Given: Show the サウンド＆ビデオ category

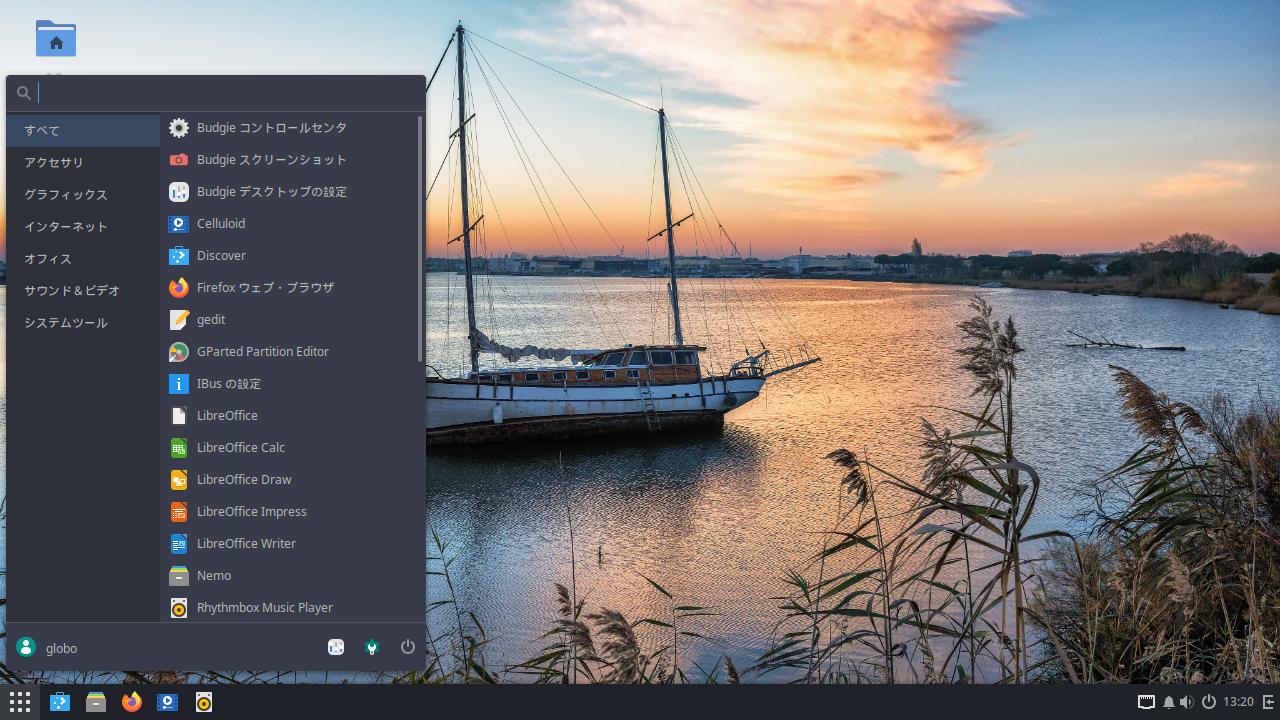Looking at the screenshot, I should [x=72, y=291].
